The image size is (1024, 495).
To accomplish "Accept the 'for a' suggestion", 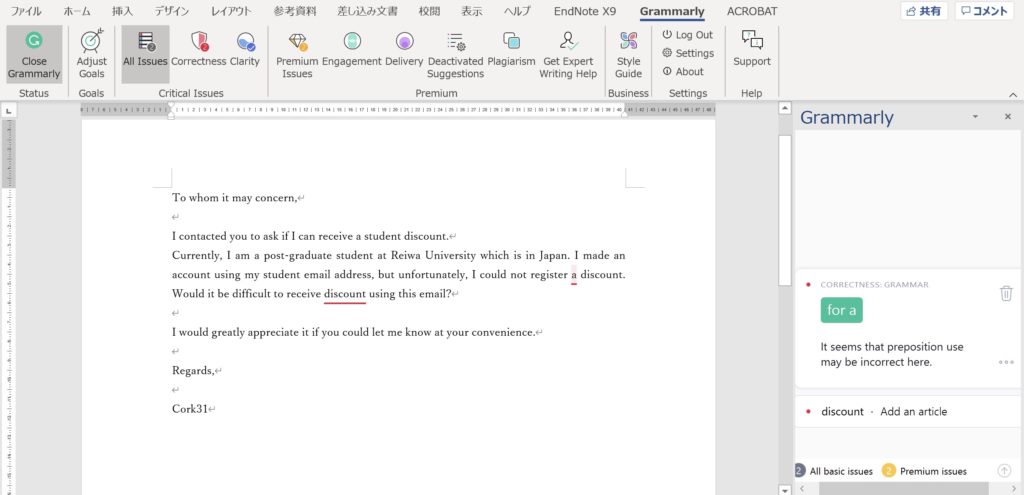I will click(x=841, y=310).
